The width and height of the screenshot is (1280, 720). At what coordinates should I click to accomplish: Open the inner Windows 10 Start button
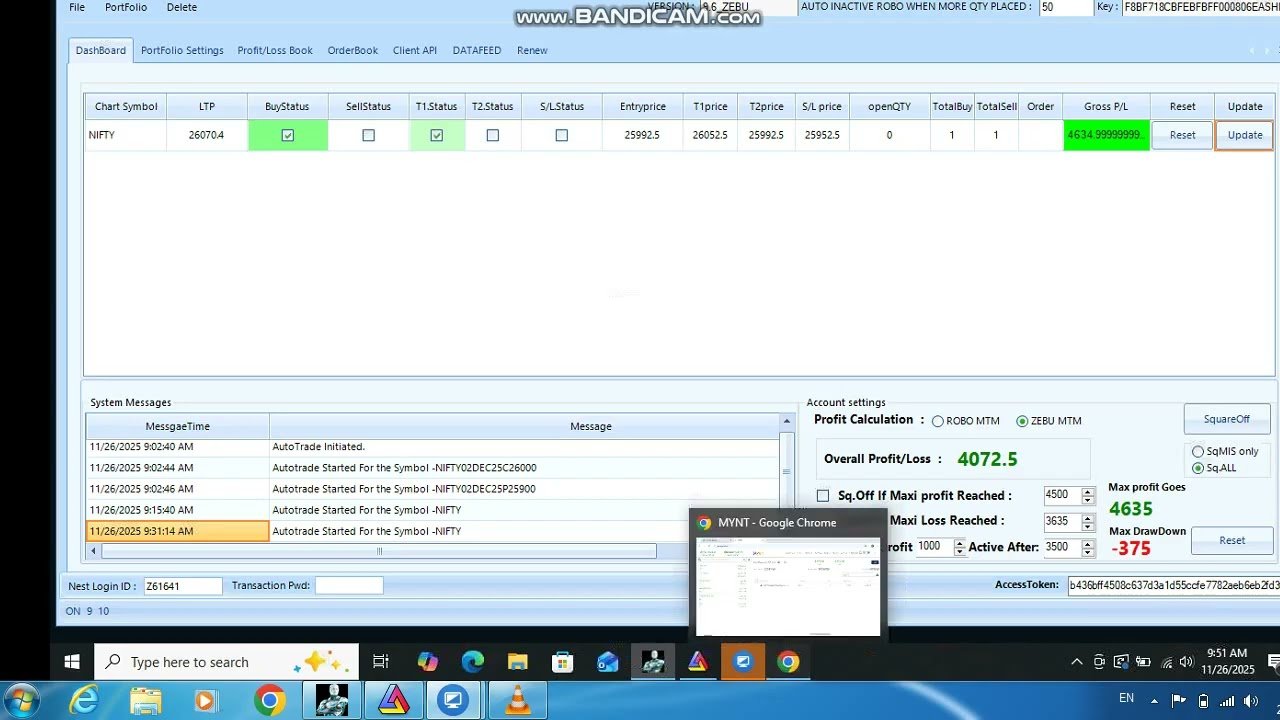click(x=72, y=662)
